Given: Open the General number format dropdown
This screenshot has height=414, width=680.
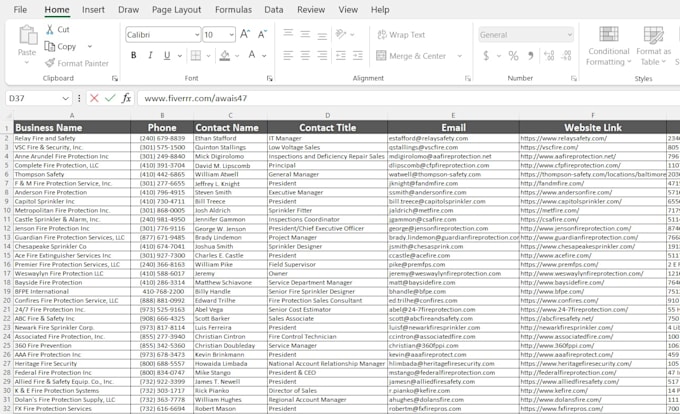Looking at the screenshot, I should [569, 35].
